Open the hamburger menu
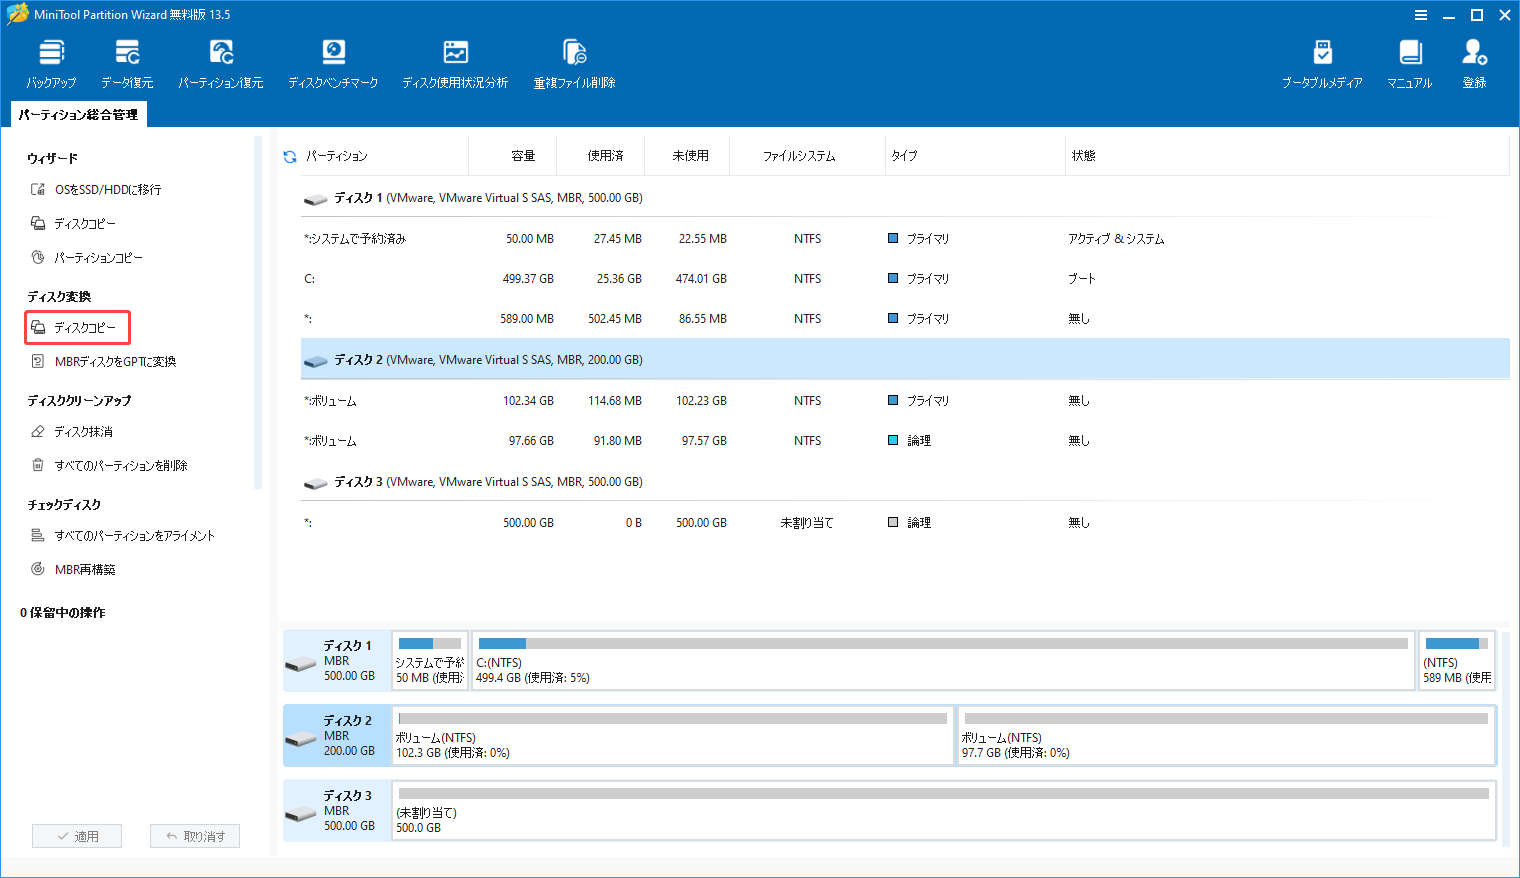The width and height of the screenshot is (1520, 878). coord(1421,15)
